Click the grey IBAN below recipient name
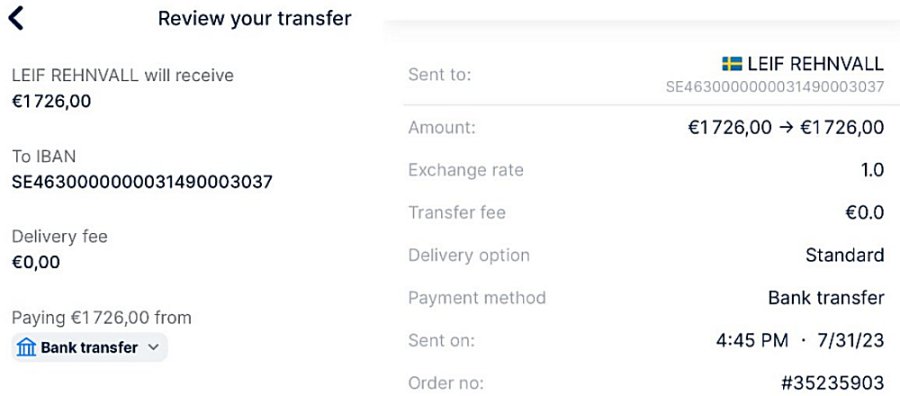Image resolution: width=900 pixels, height=396 pixels. coord(775,87)
